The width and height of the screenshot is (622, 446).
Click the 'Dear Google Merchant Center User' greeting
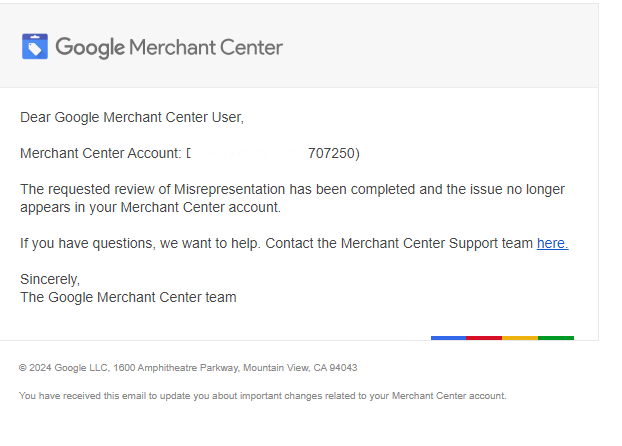[132, 117]
